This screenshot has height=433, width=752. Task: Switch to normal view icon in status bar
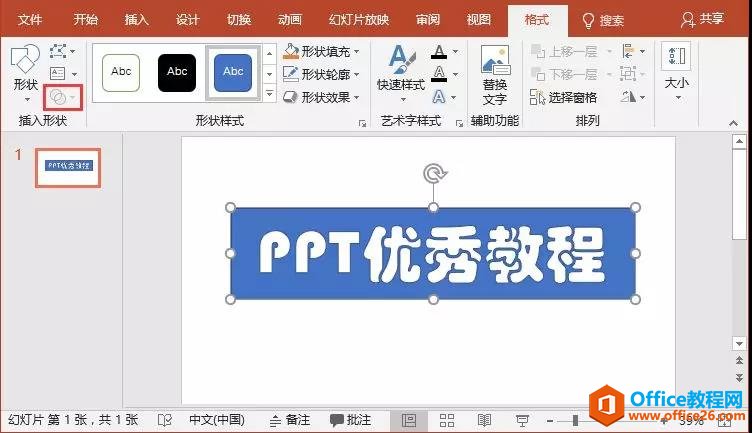(409, 421)
